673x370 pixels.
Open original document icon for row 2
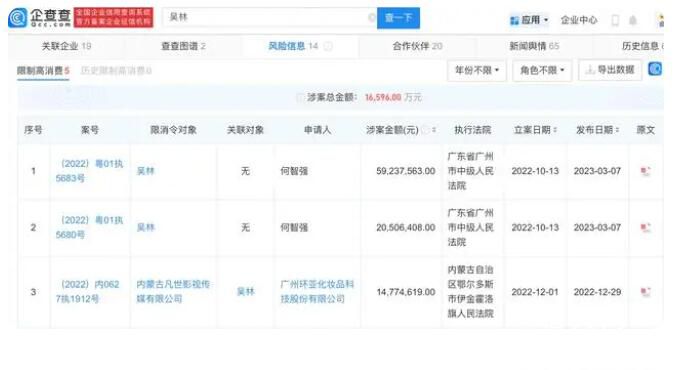[x=646, y=228]
